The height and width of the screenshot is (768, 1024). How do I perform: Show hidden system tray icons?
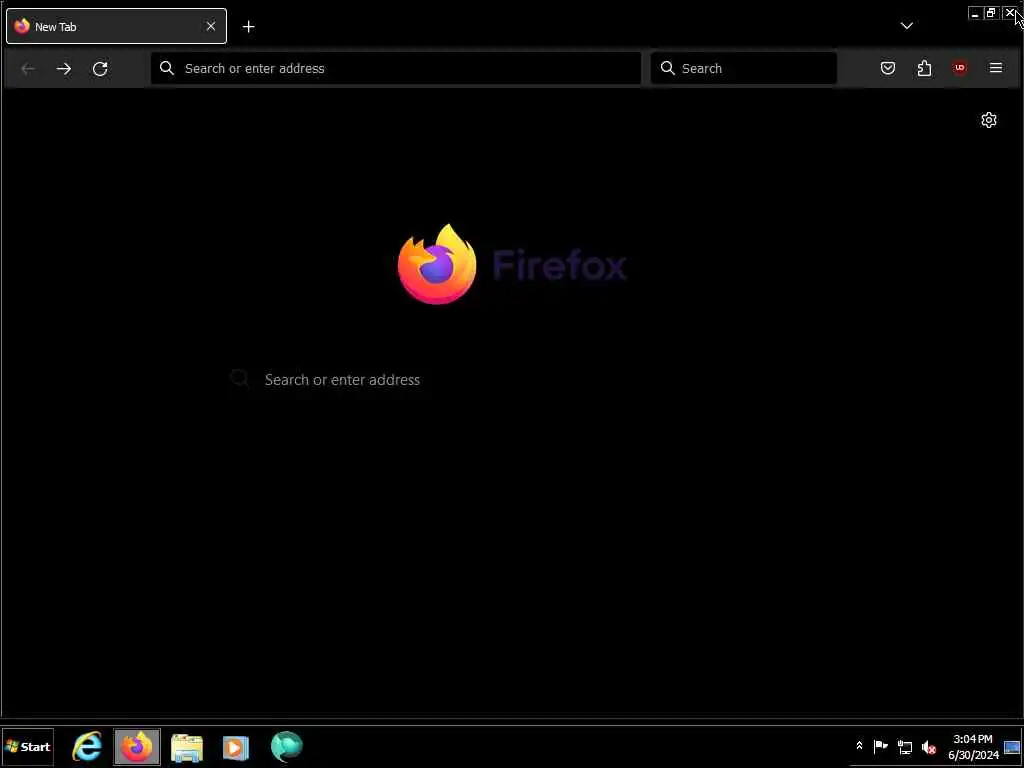(x=859, y=746)
